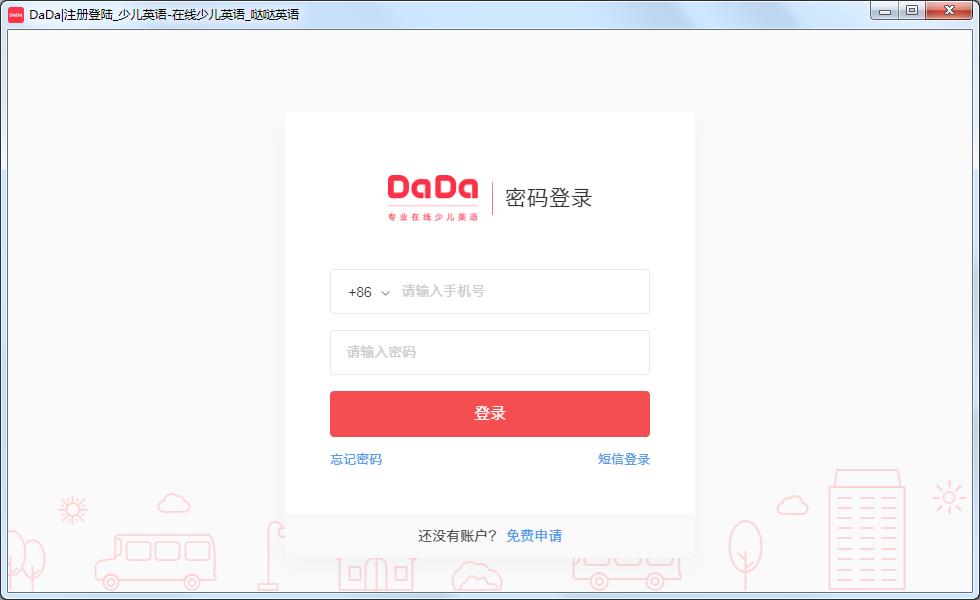Click the bus illustration at bottom left
980x600 pixels.
point(156,562)
